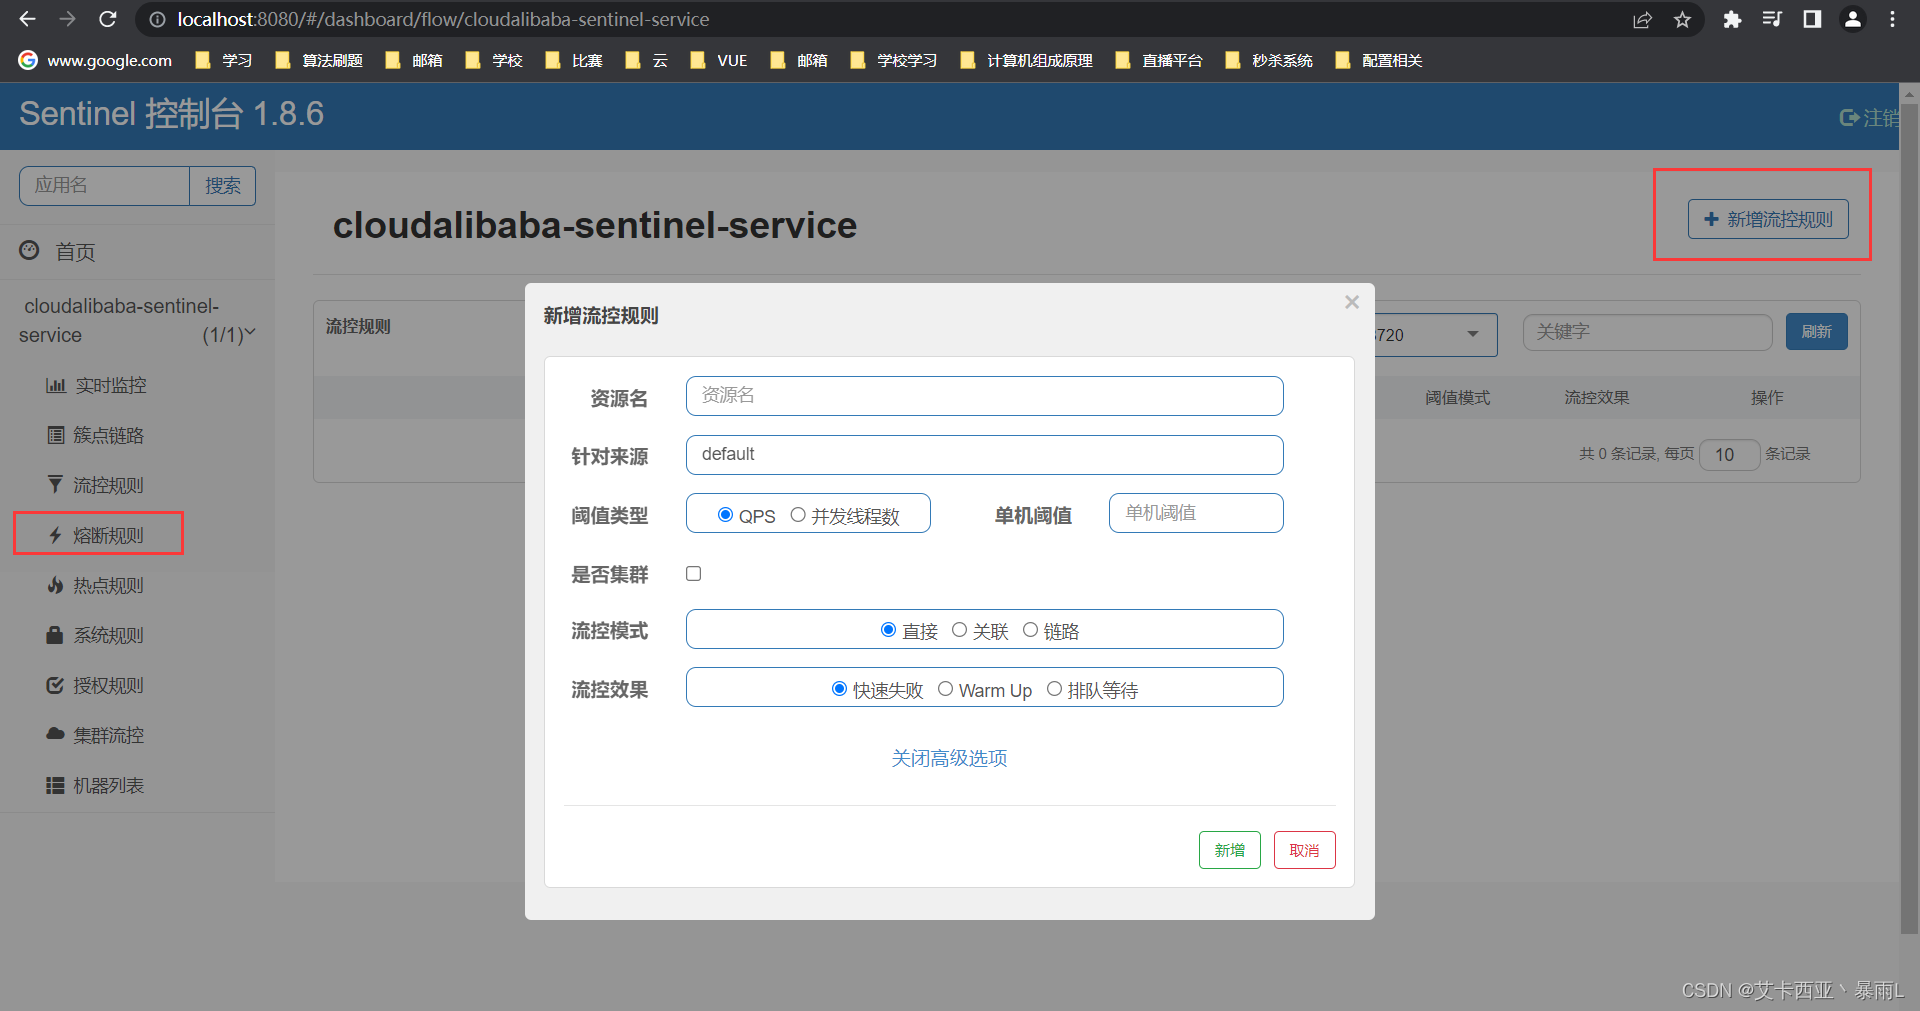Open 热点规则 from the sidebar
Image resolution: width=1920 pixels, height=1011 pixels.
[x=96, y=586]
